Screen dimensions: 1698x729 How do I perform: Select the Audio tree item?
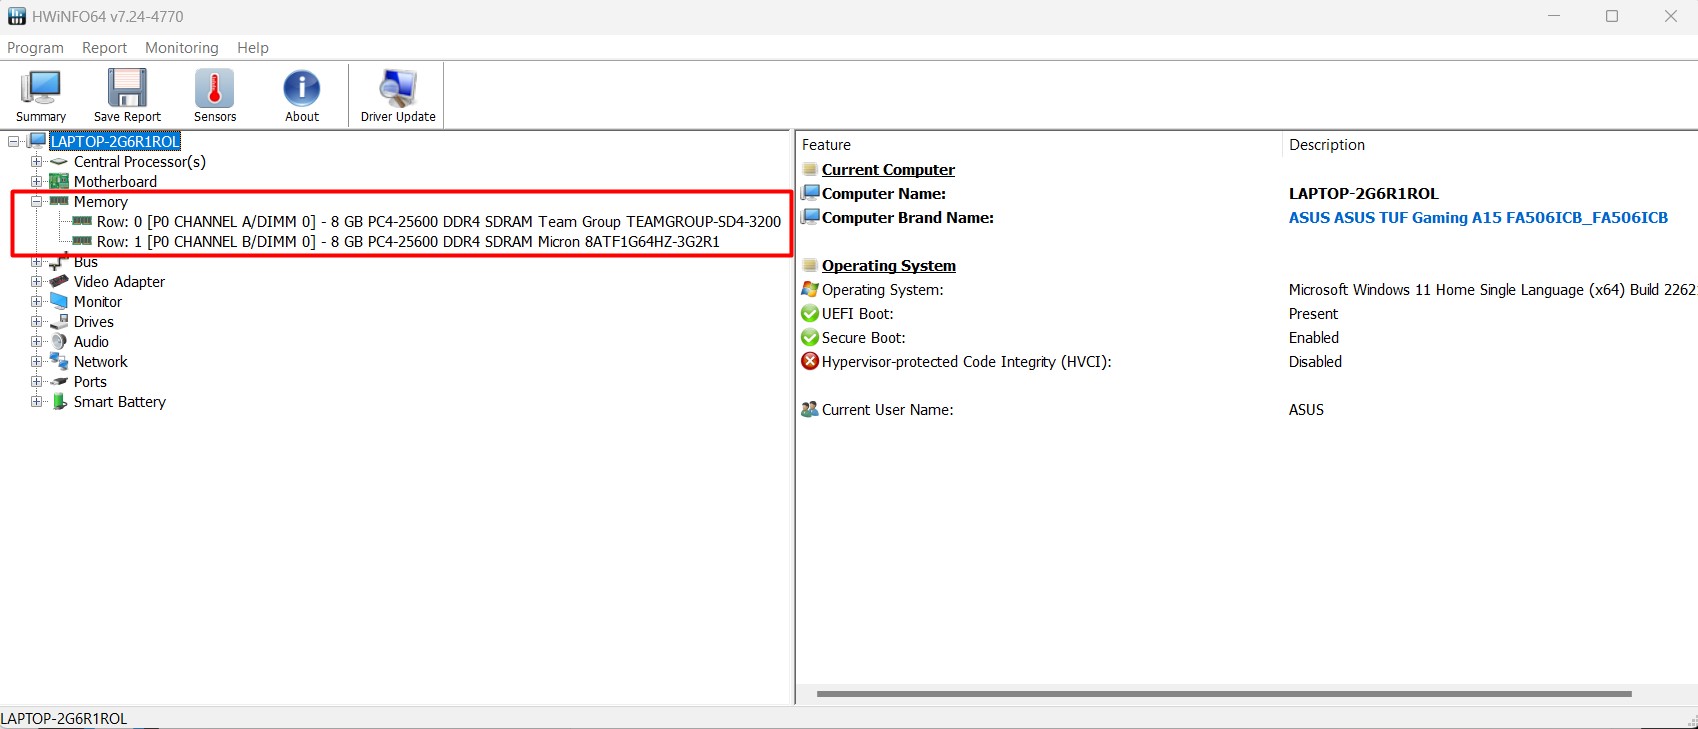tap(91, 341)
